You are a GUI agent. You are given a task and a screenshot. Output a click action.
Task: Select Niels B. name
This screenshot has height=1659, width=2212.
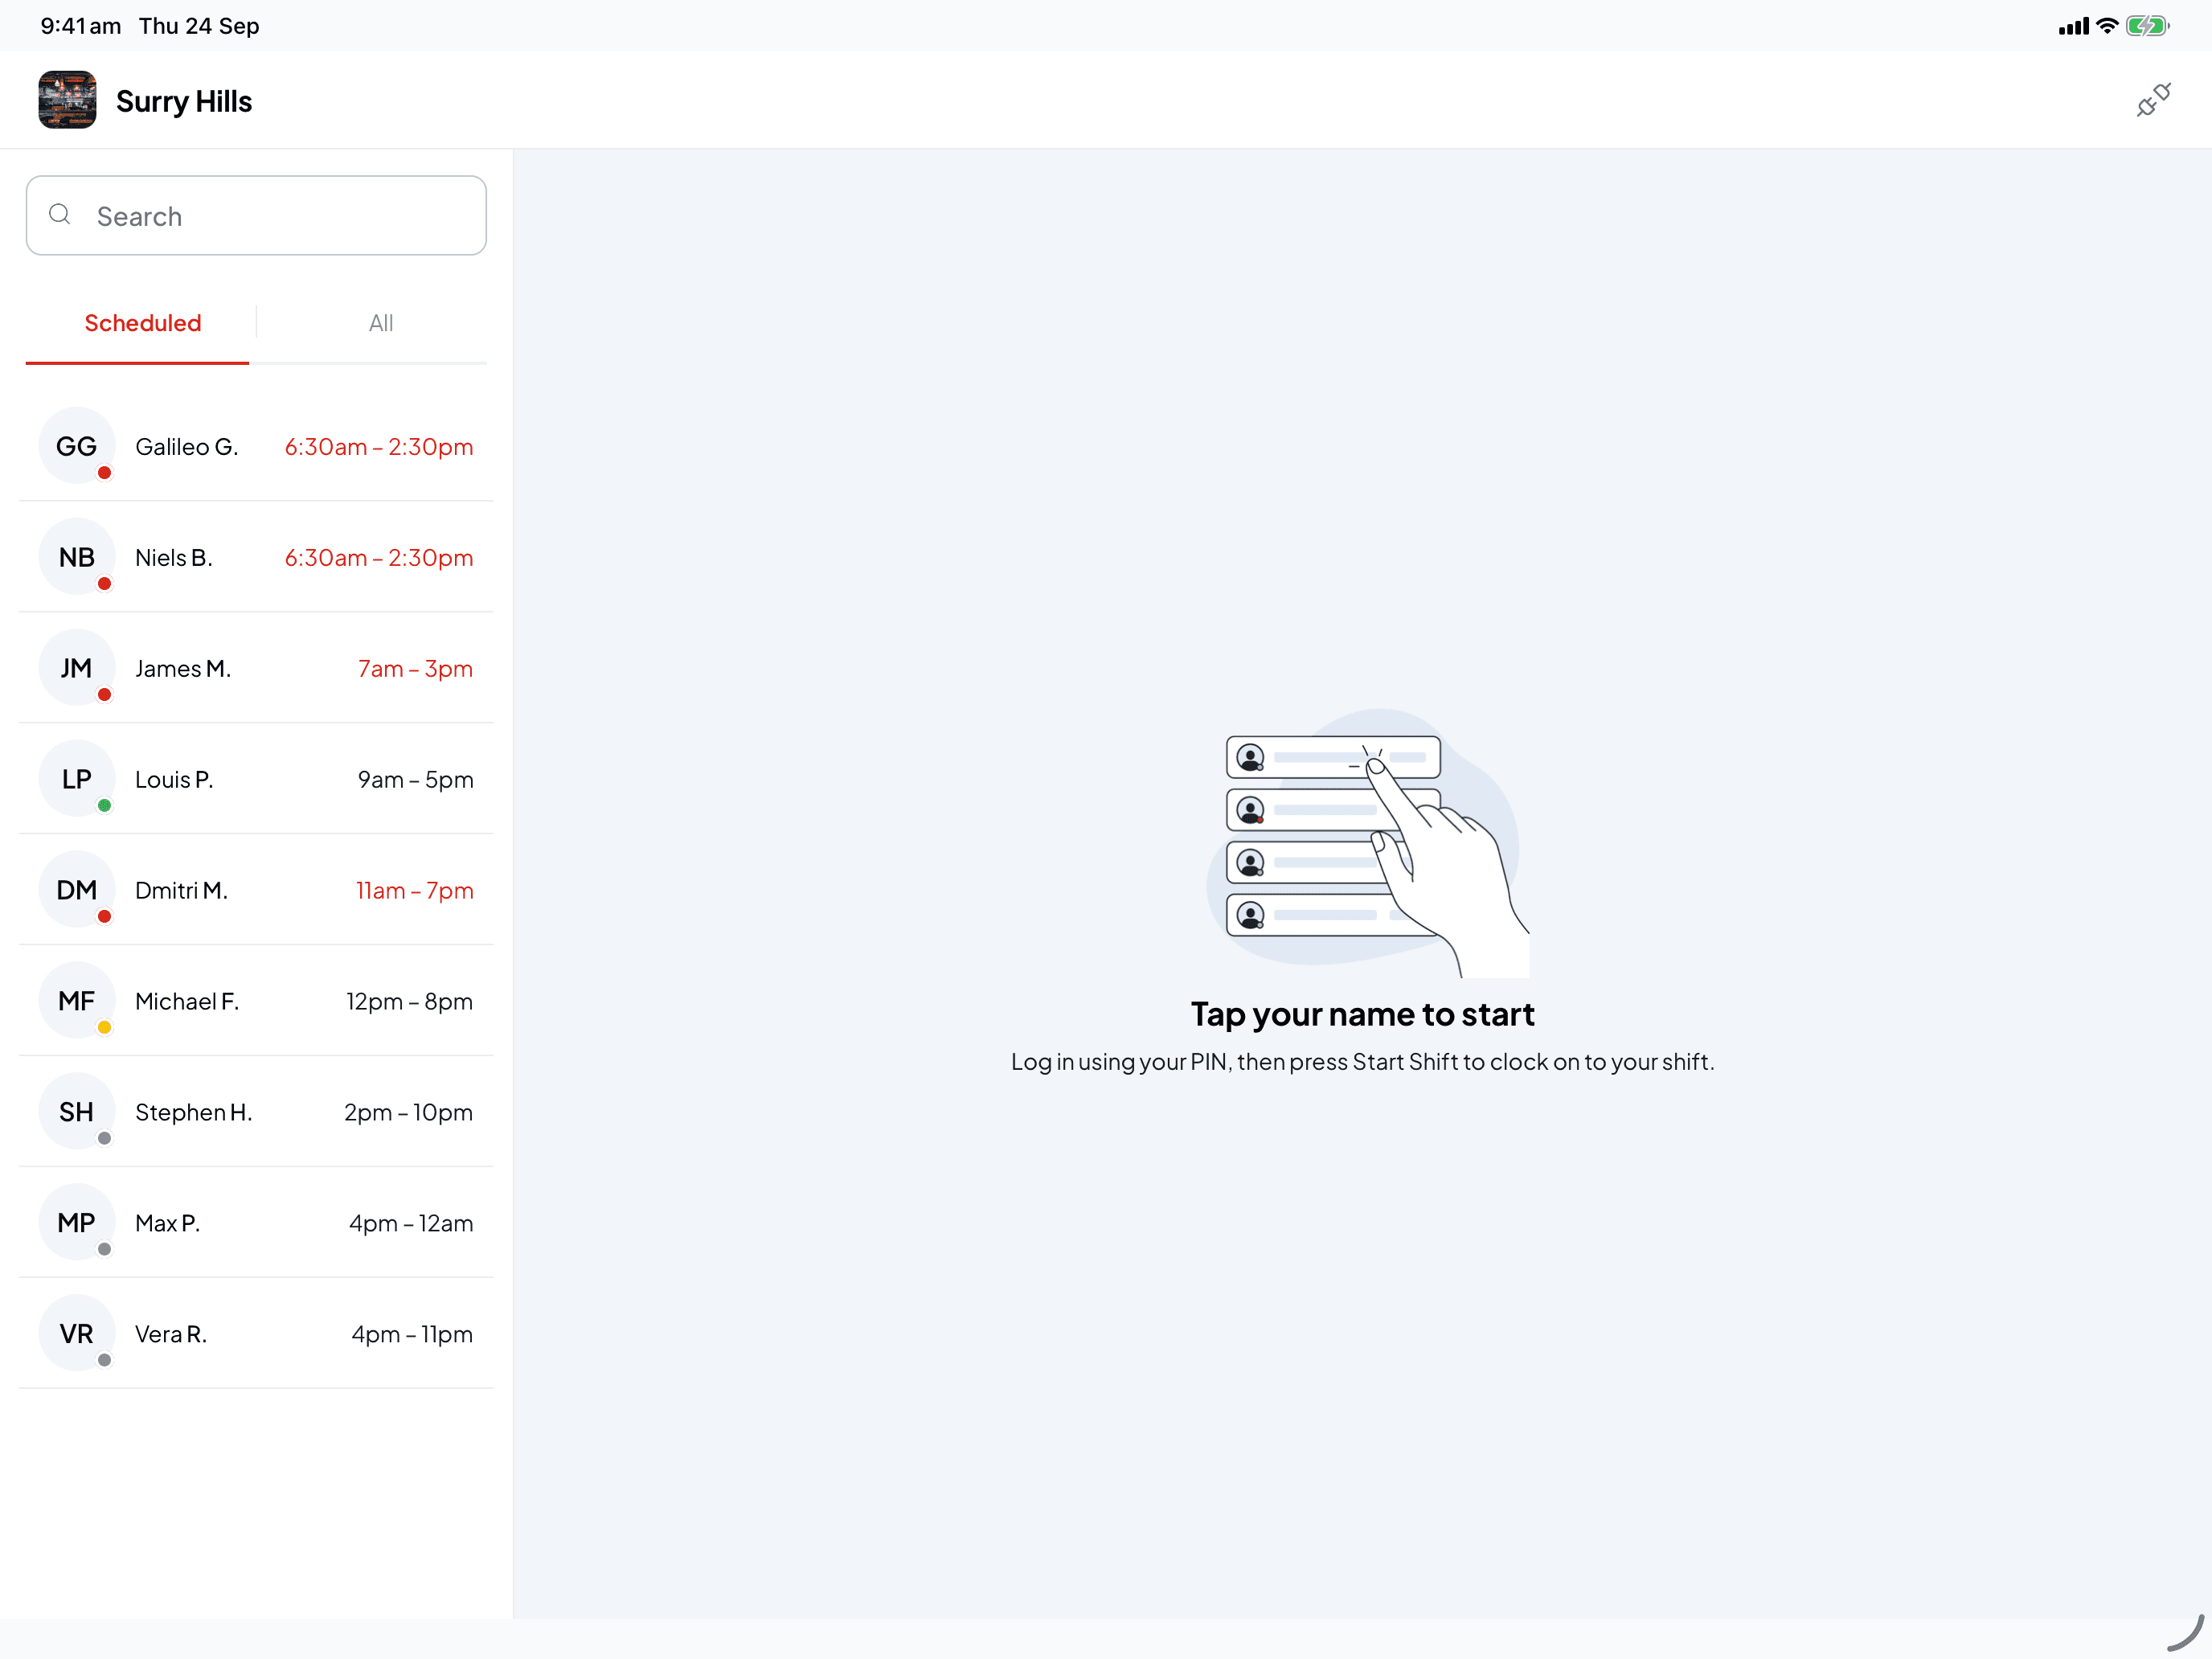[174, 558]
